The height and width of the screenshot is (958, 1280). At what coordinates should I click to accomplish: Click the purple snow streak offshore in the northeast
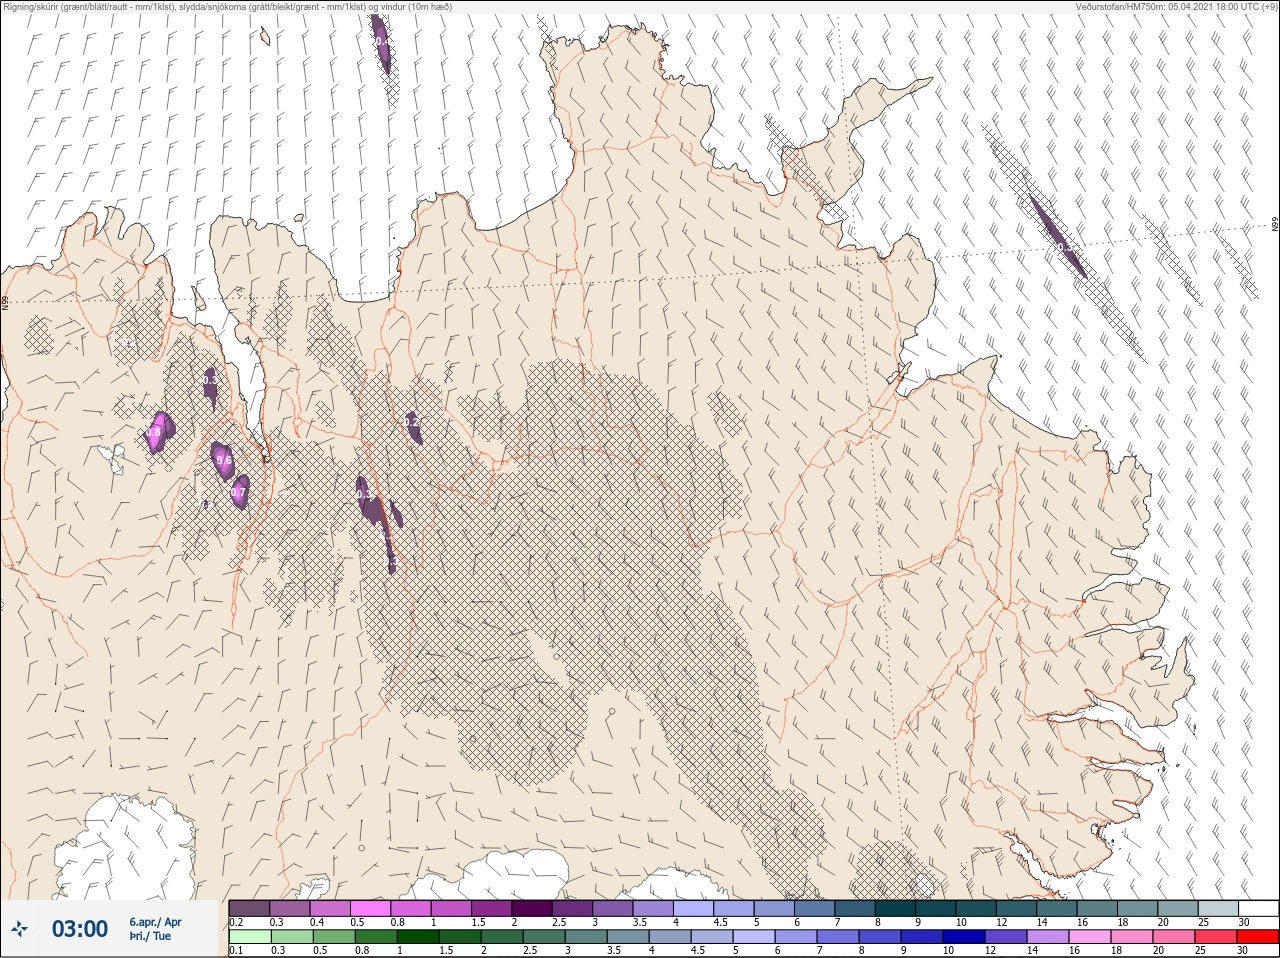tap(1057, 236)
